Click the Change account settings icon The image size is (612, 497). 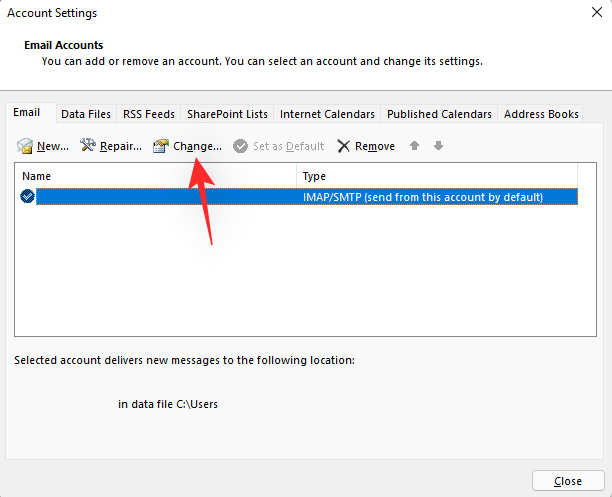click(x=160, y=147)
